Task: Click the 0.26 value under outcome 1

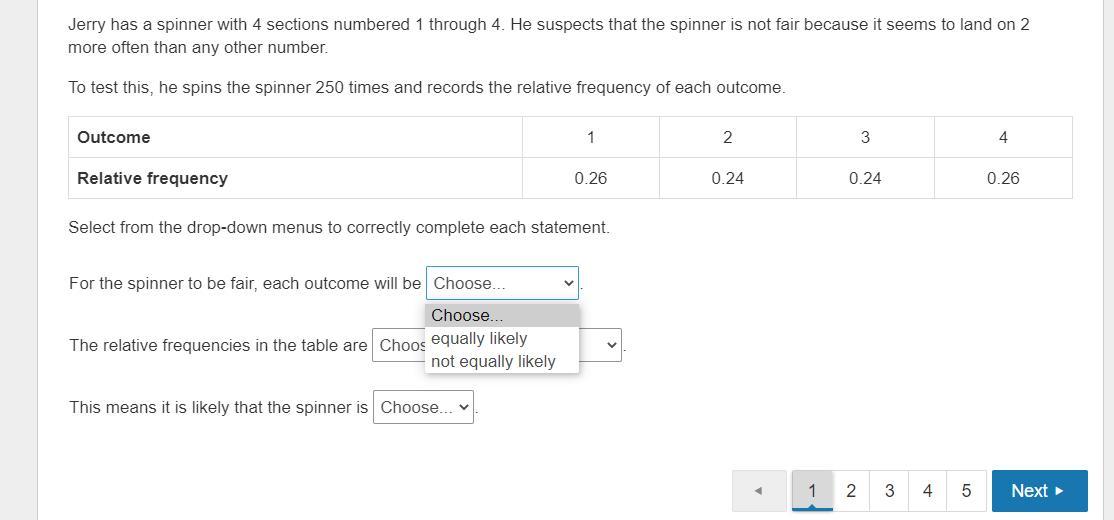Action: point(591,178)
